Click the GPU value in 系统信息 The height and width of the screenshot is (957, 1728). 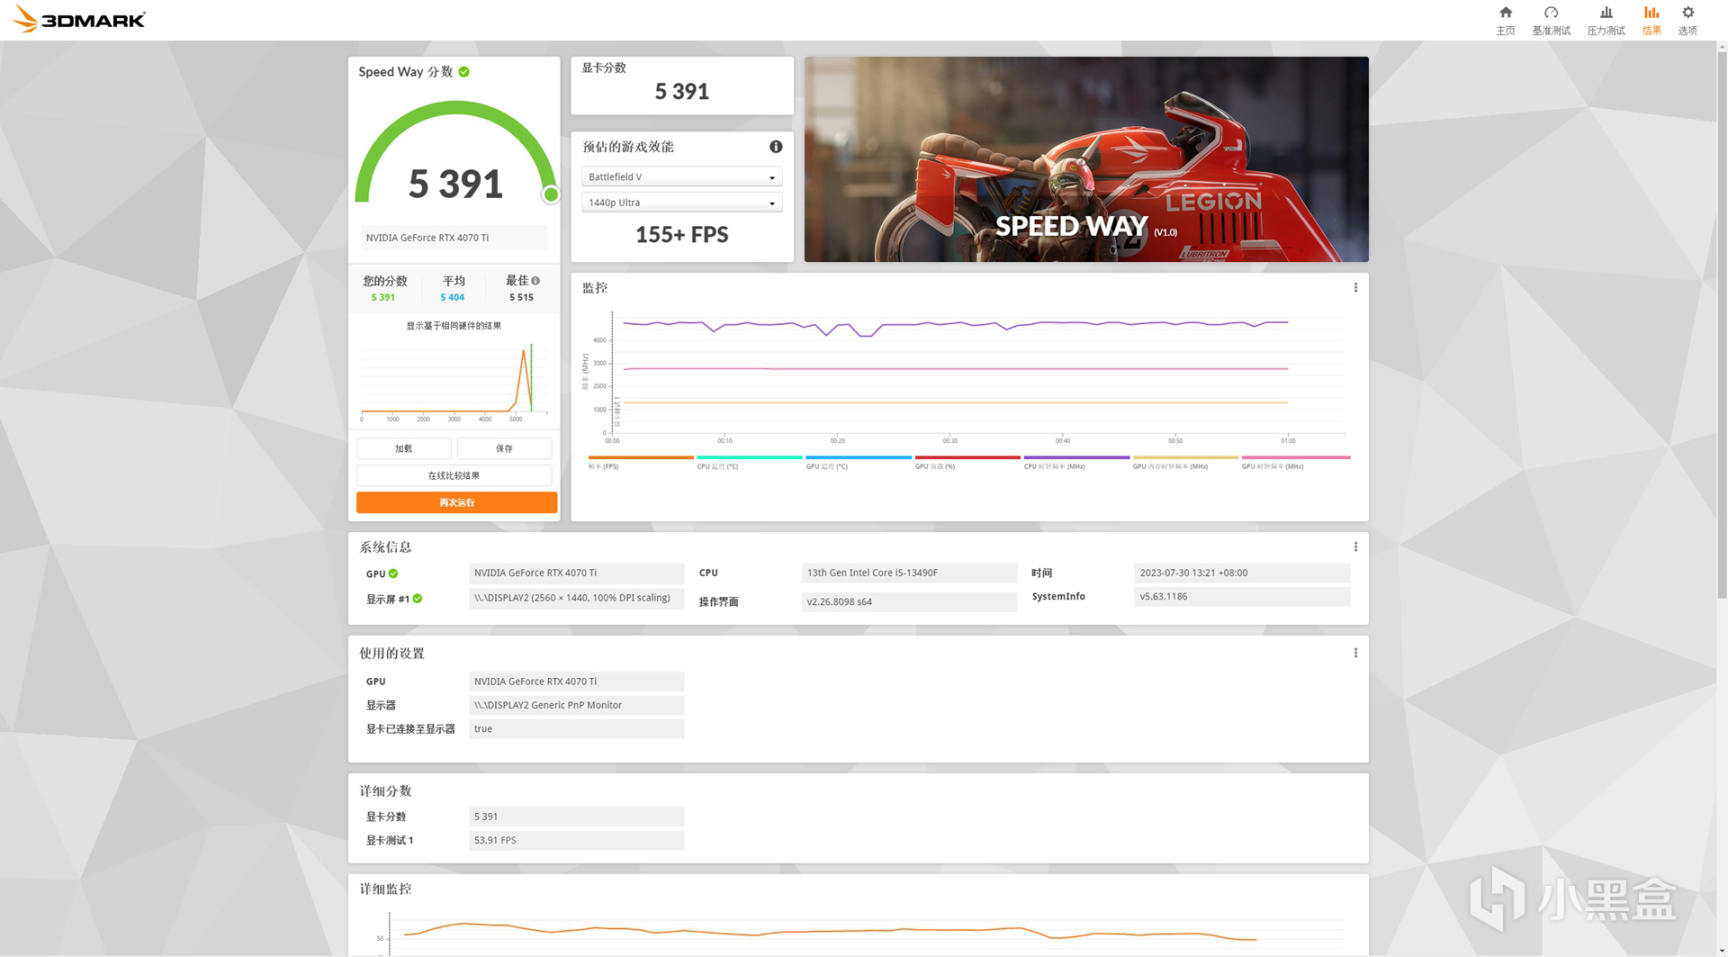point(576,573)
